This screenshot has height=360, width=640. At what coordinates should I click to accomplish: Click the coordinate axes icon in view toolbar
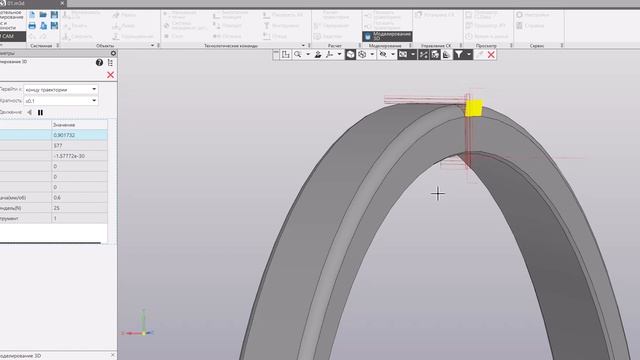329,54
